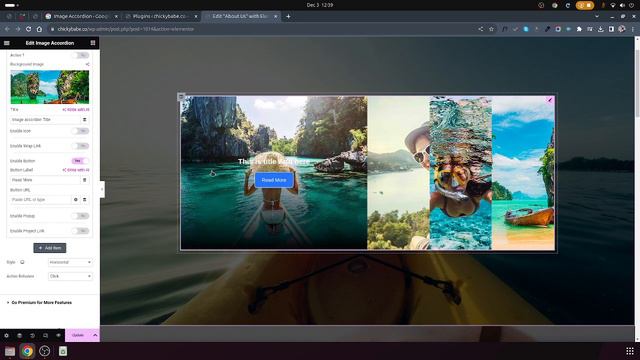The width and height of the screenshot is (640, 360).
Task: Switch to Image Accordion Google tab
Action: (x=82, y=16)
